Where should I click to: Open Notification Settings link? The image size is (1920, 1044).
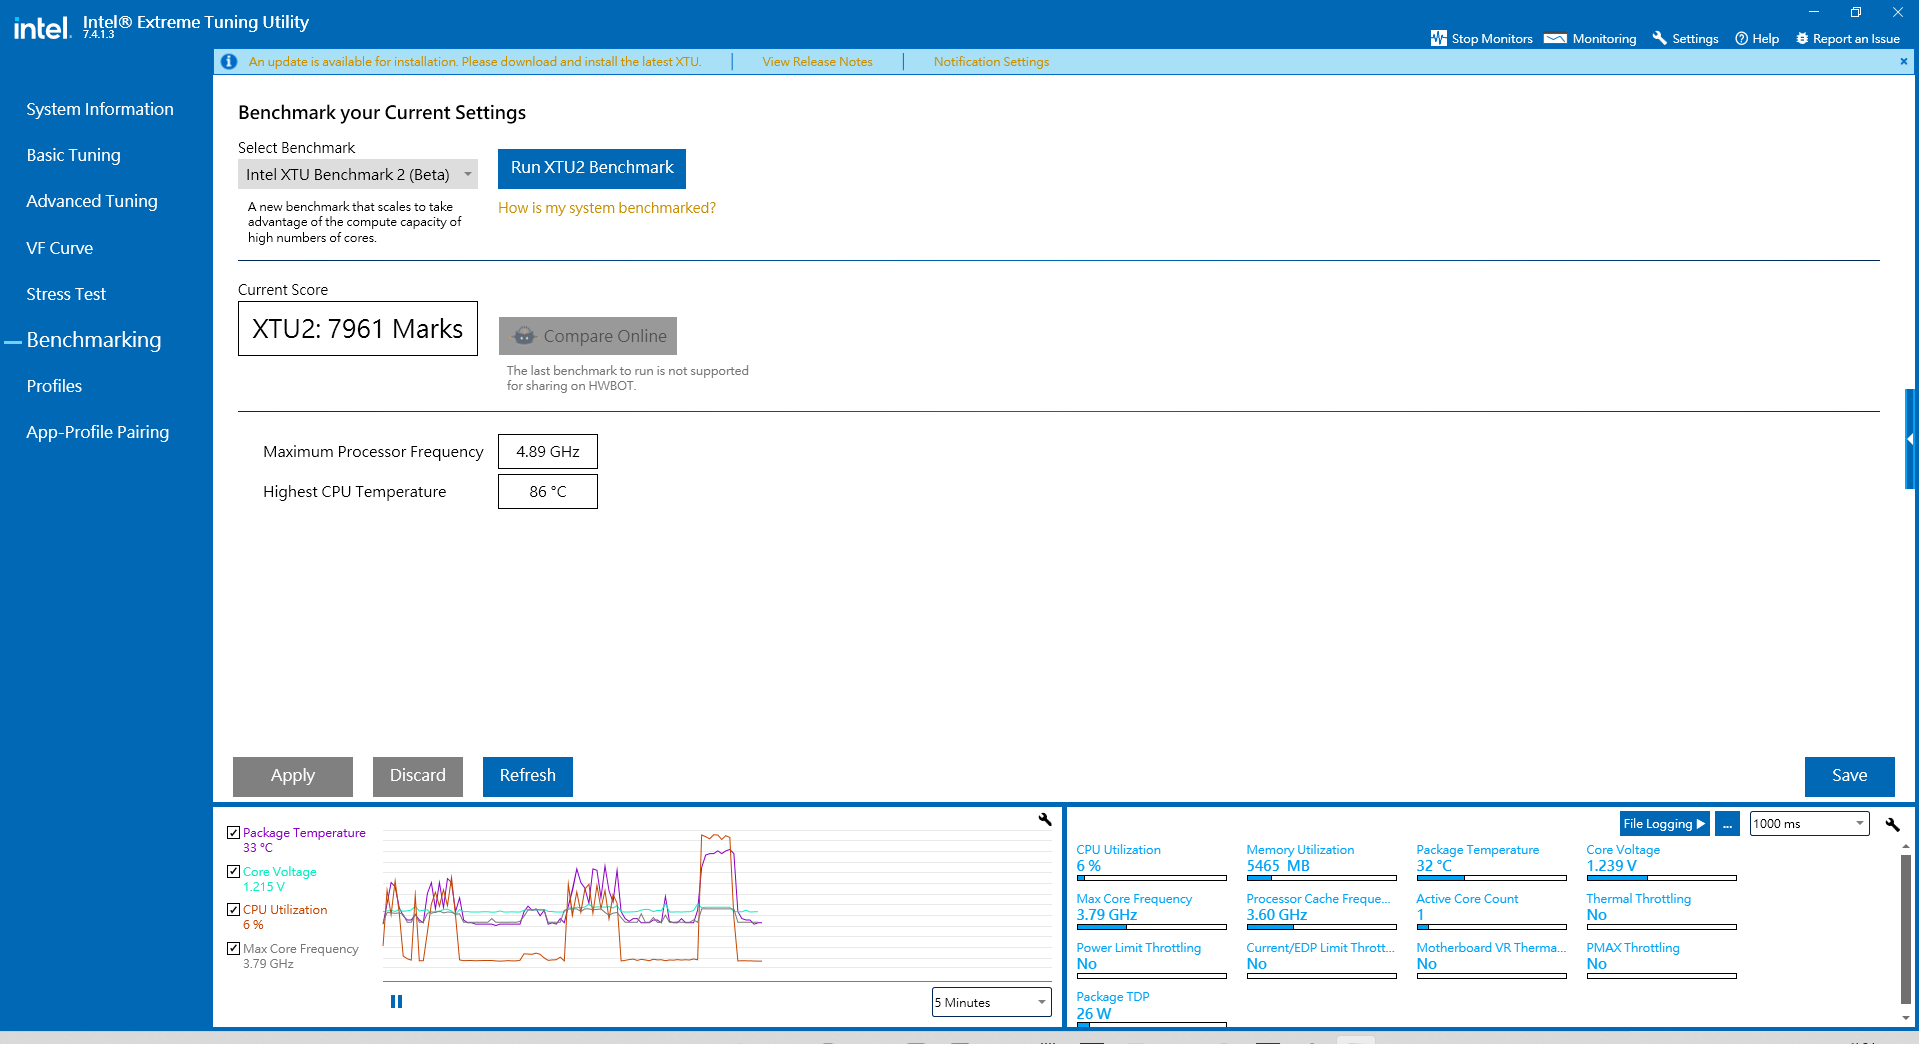pyautogui.click(x=992, y=62)
